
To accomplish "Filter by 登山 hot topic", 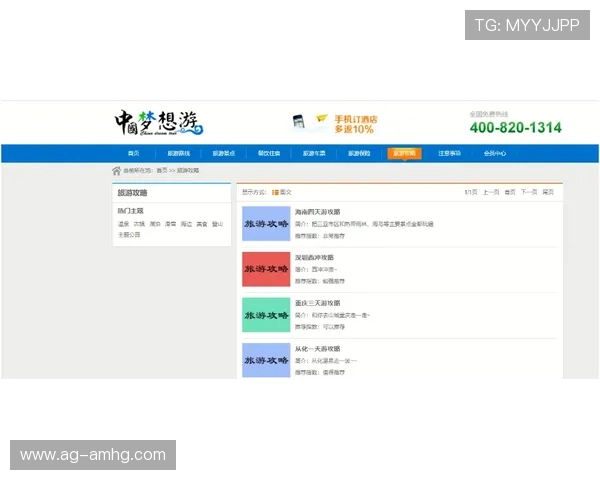I will [217, 224].
